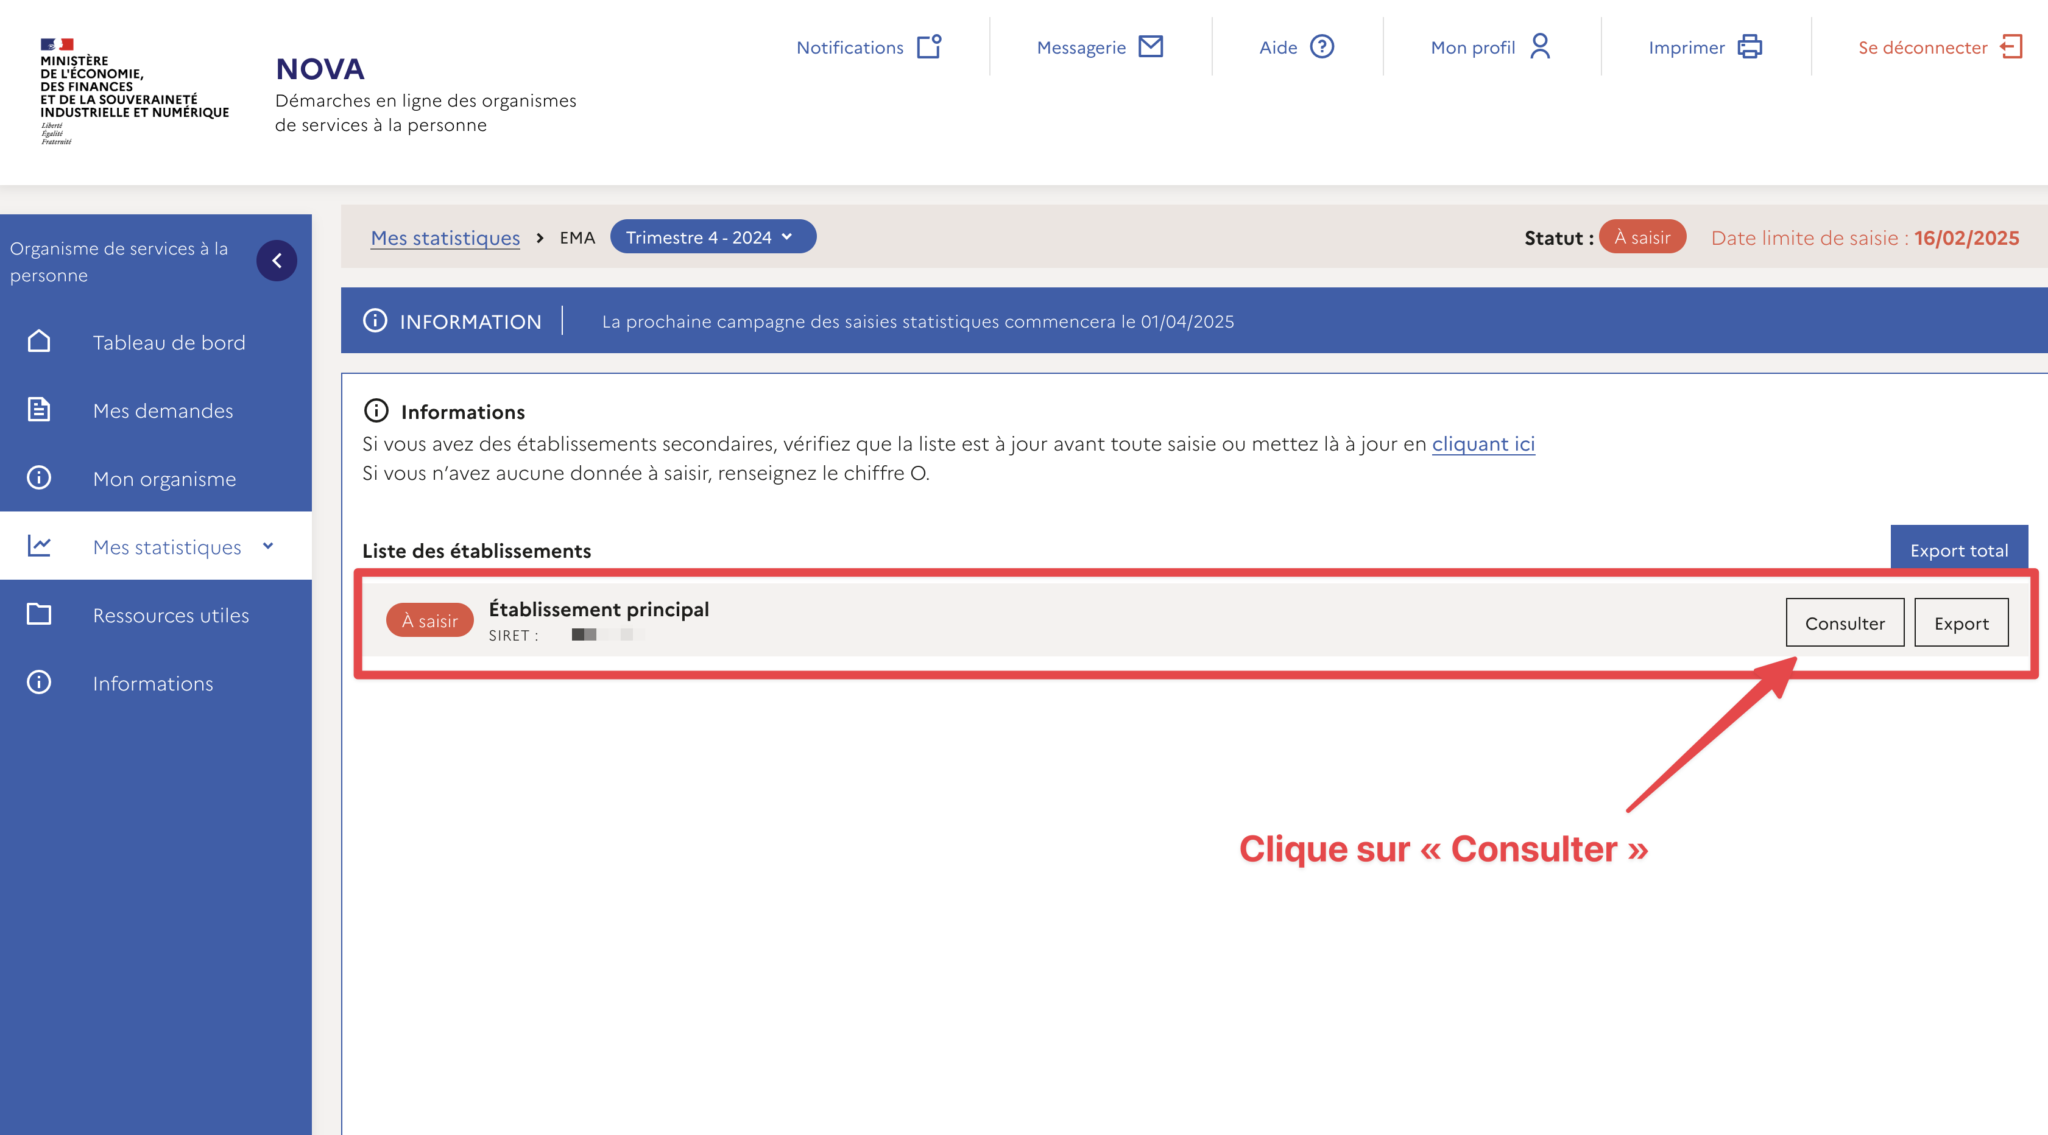Collapse the Mes statistiques submenu chevron

click(x=267, y=547)
